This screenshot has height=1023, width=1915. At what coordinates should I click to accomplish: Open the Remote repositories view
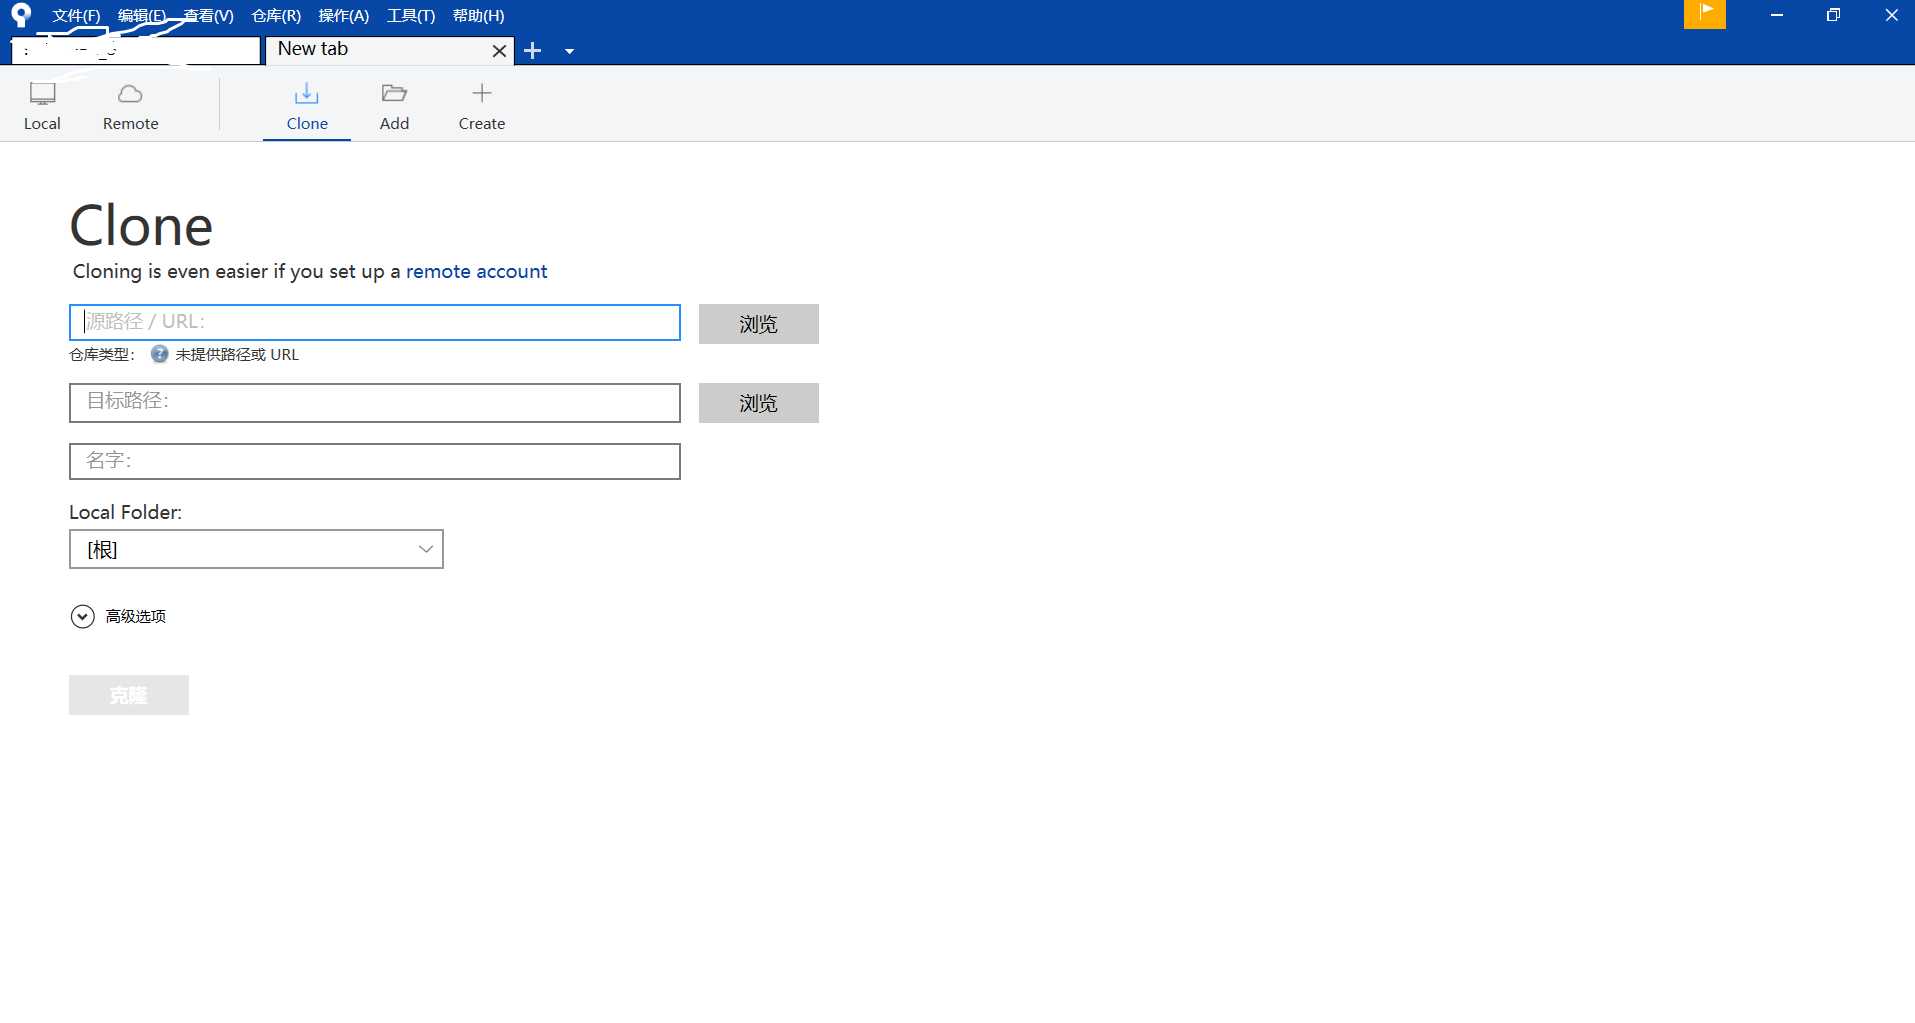pos(130,106)
